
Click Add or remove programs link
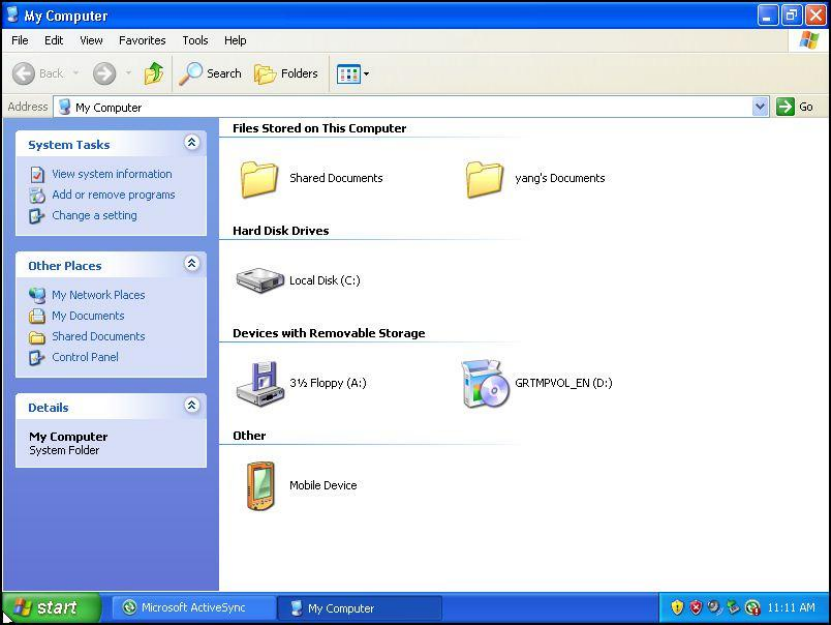click(x=113, y=195)
